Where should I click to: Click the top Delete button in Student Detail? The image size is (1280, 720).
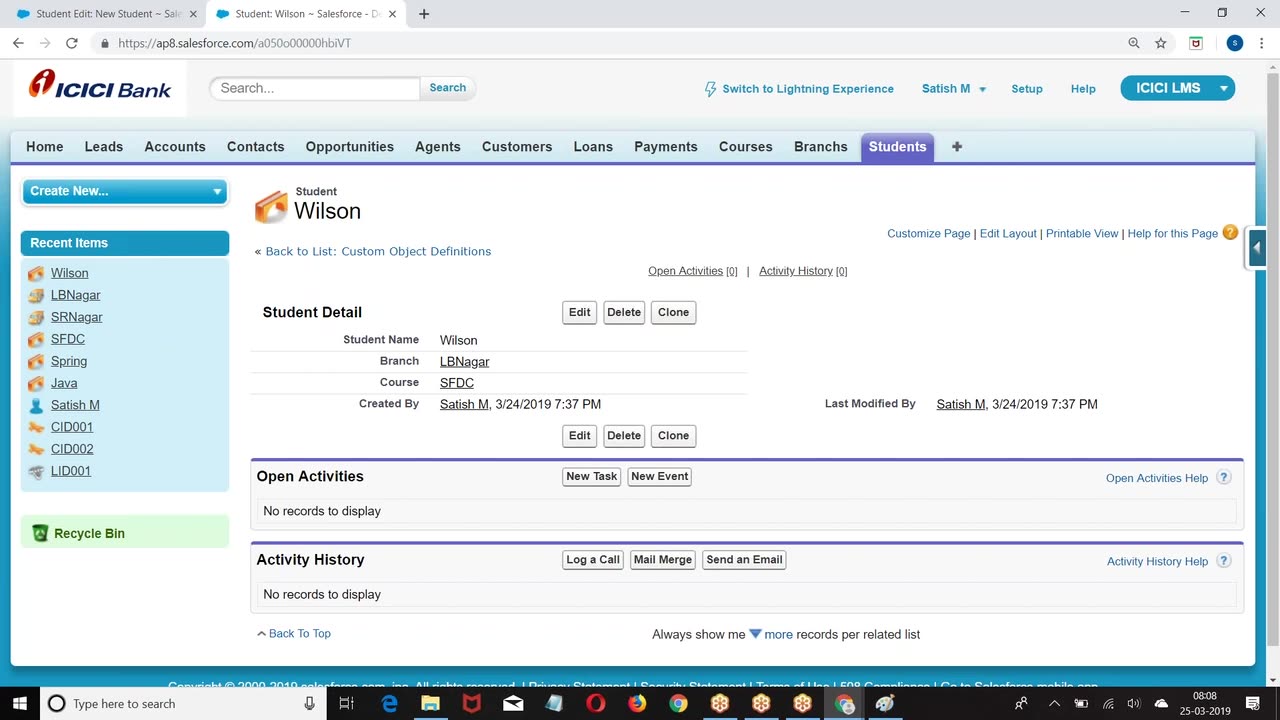click(624, 312)
